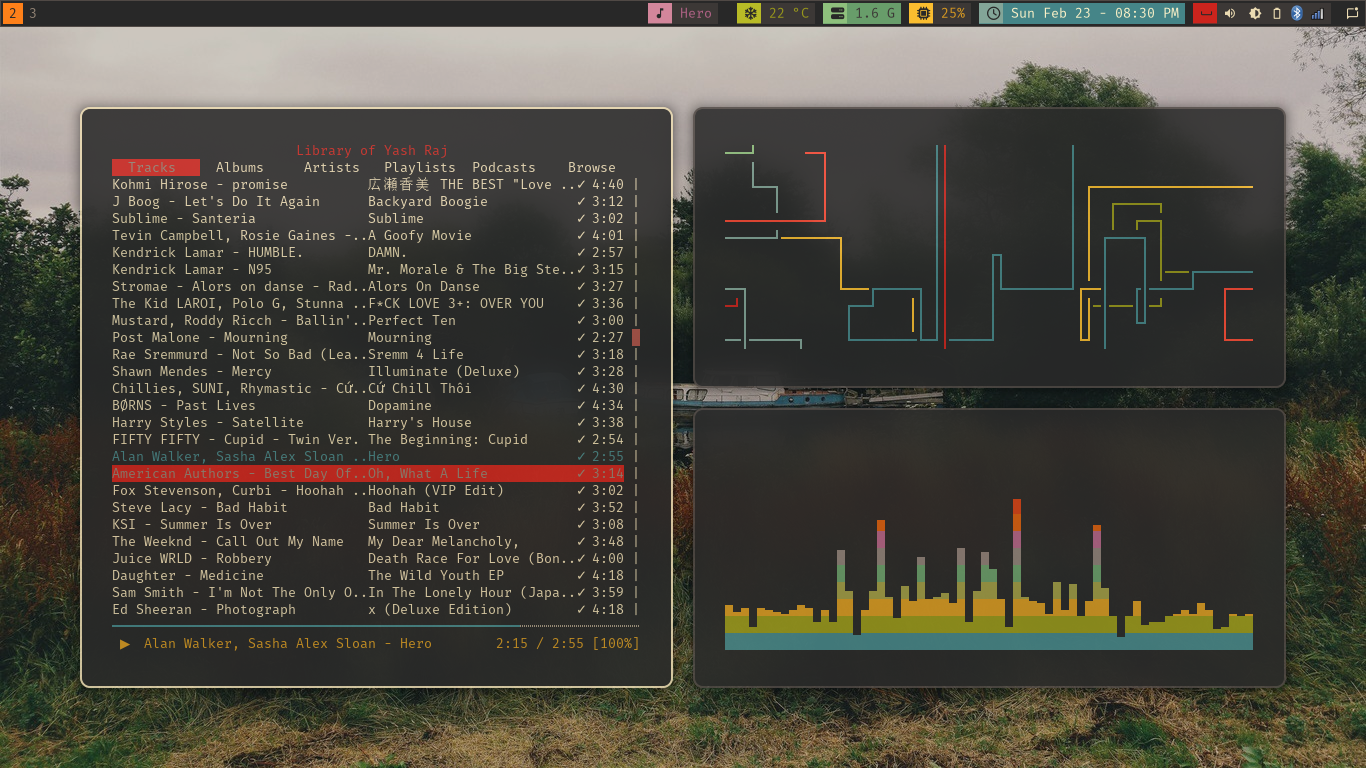This screenshot has width=1366, height=768.
Task: Click 'Hero' now-playing label in top bar
Action: [x=696, y=13]
